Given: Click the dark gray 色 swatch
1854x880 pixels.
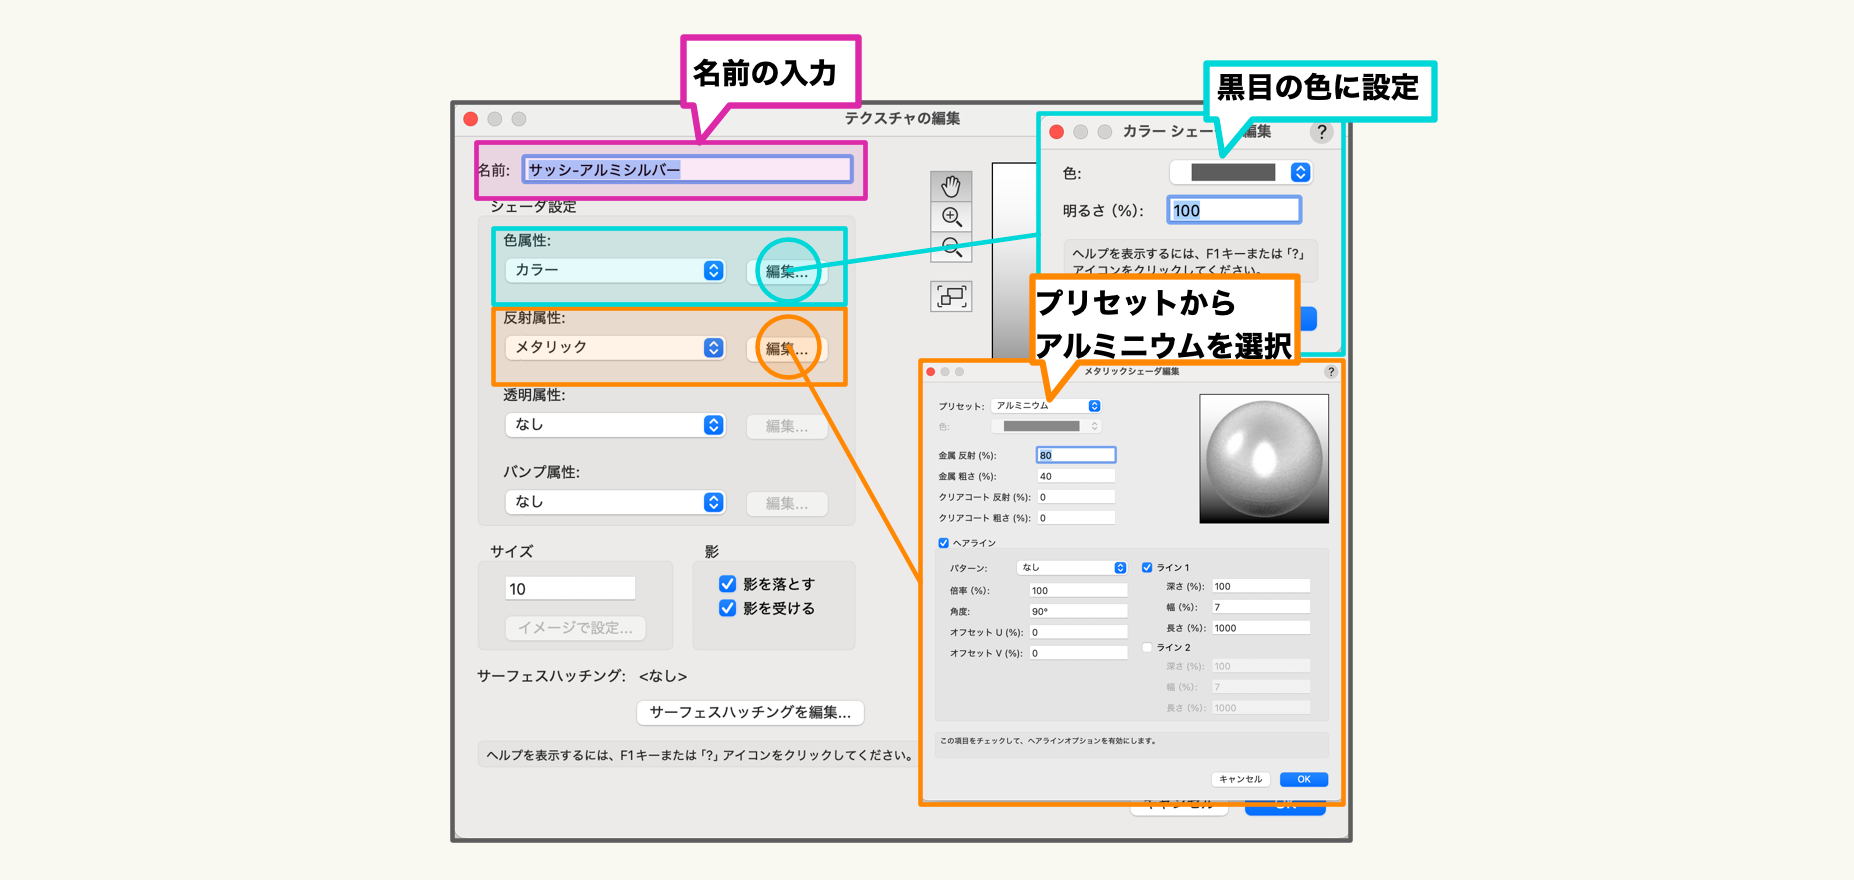Looking at the screenshot, I should click(1233, 172).
